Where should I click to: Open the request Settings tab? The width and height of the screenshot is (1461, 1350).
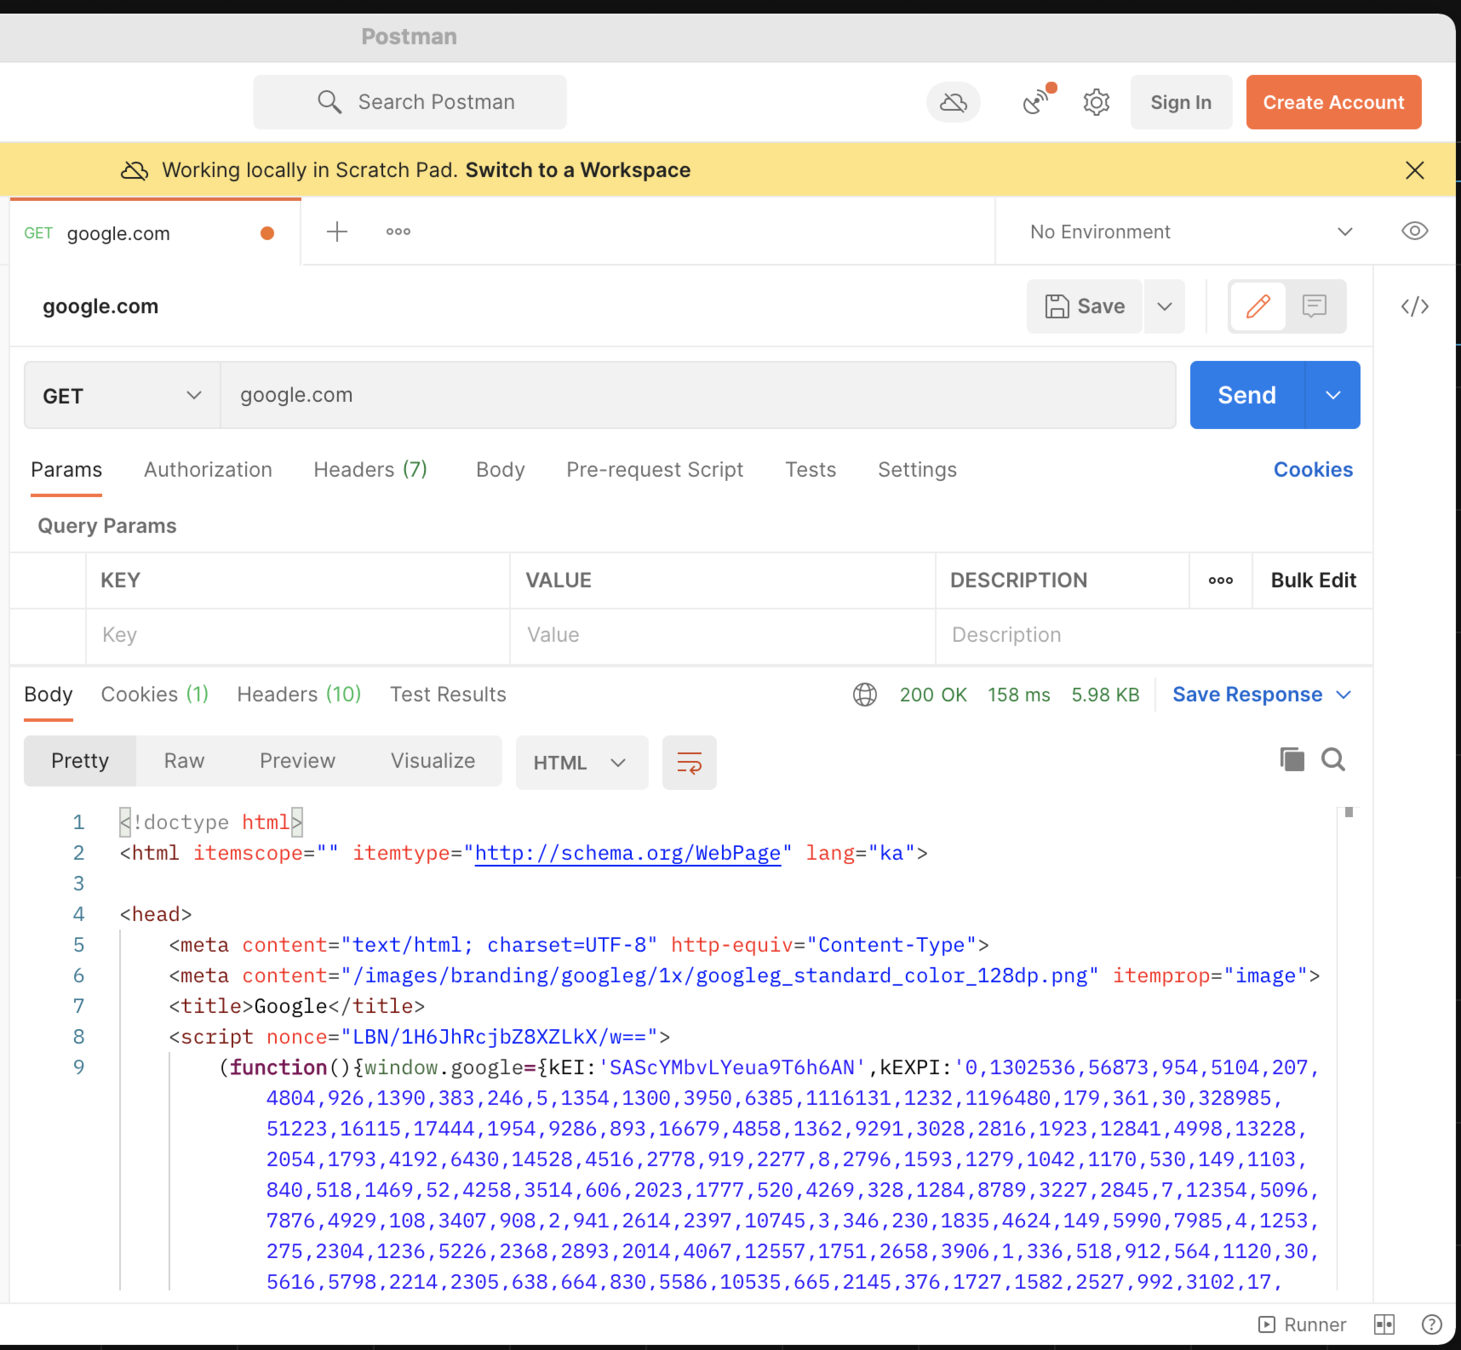pos(917,470)
